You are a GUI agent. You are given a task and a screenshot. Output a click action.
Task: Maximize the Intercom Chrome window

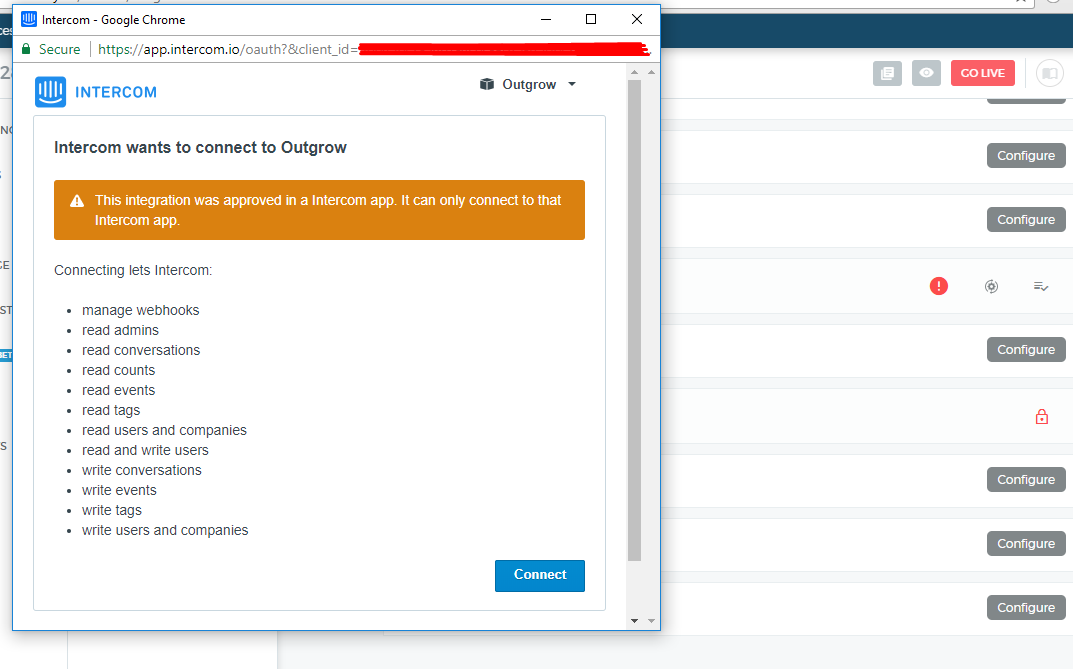(x=591, y=19)
